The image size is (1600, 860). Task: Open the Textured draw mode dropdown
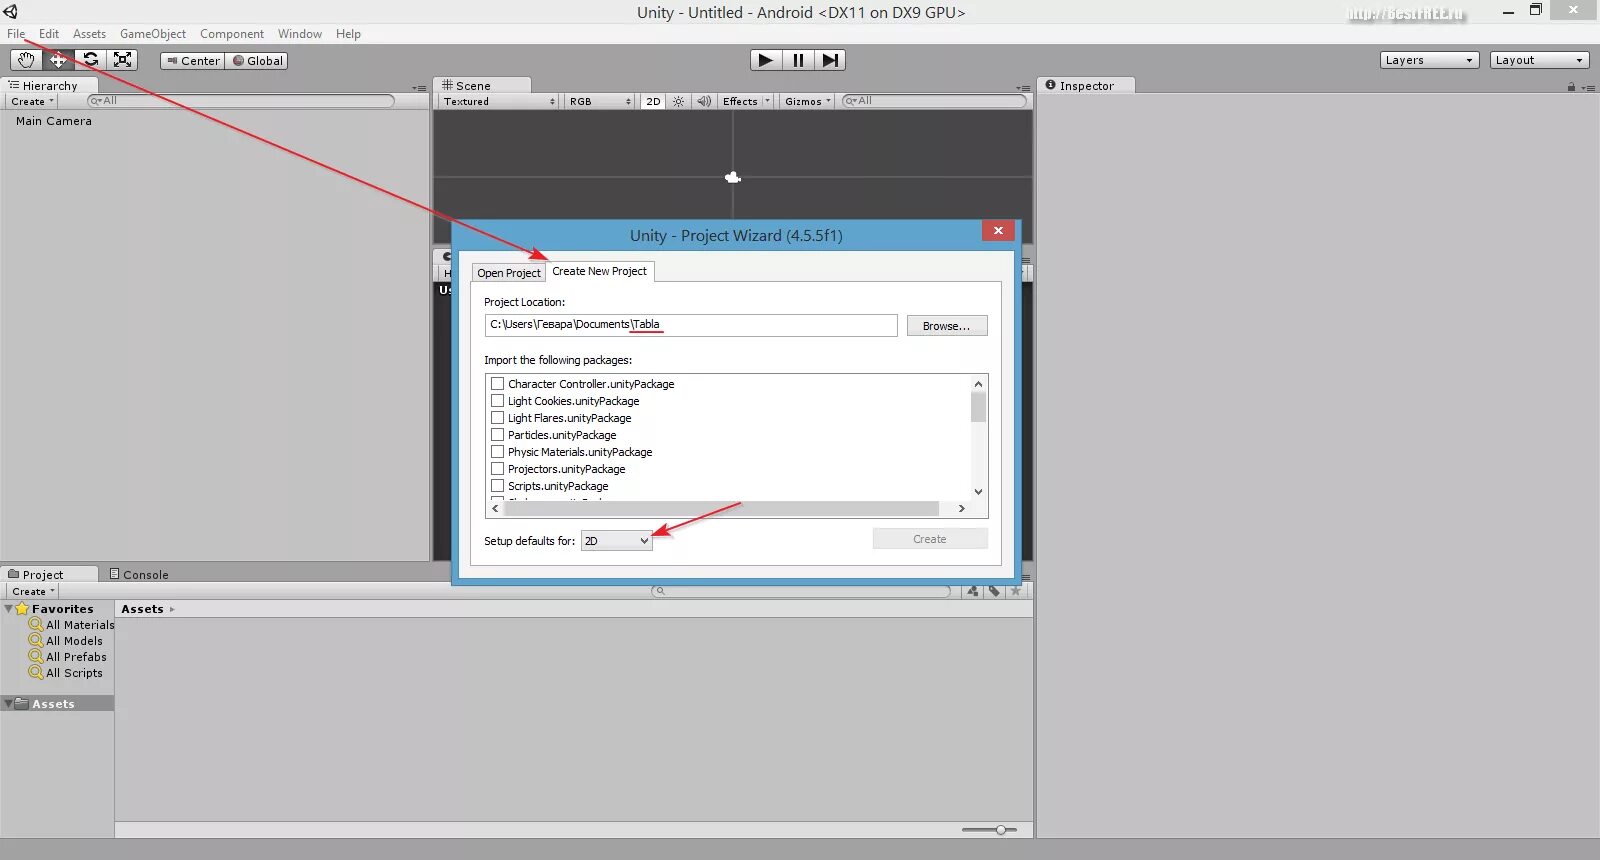(x=499, y=101)
